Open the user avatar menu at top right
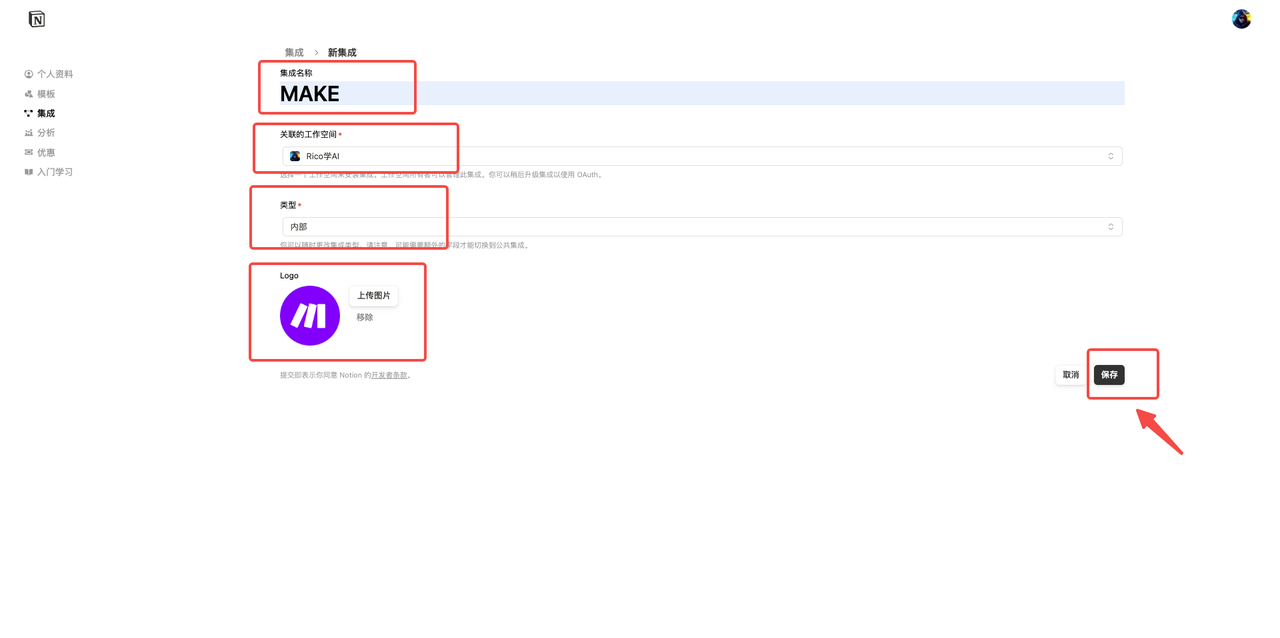The height and width of the screenshot is (638, 1280). (x=1241, y=19)
